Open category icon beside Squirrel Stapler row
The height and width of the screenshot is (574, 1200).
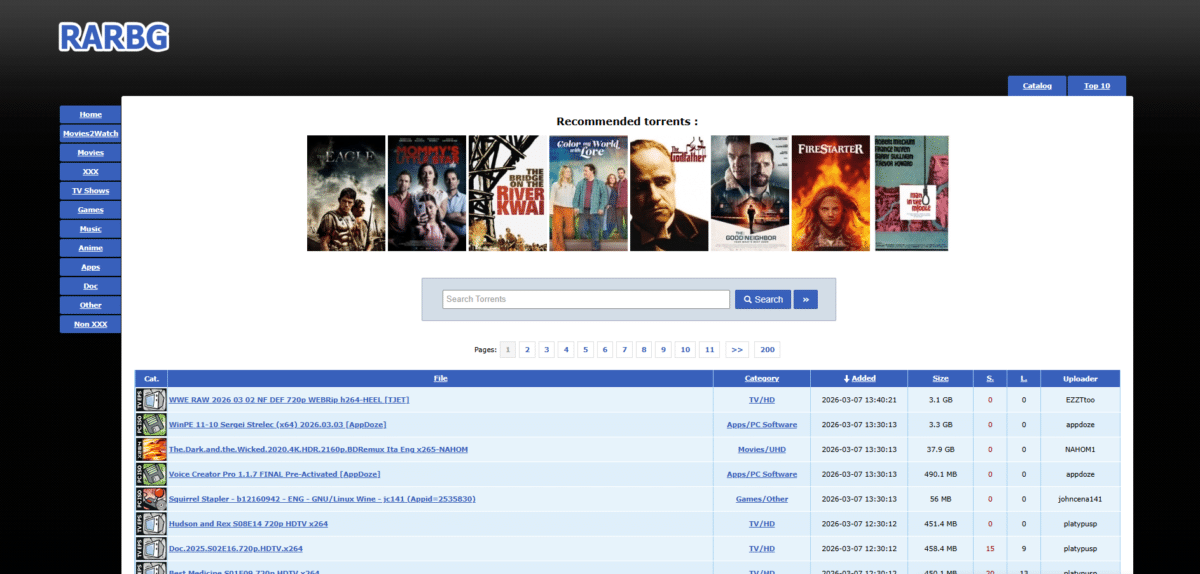coord(151,498)
